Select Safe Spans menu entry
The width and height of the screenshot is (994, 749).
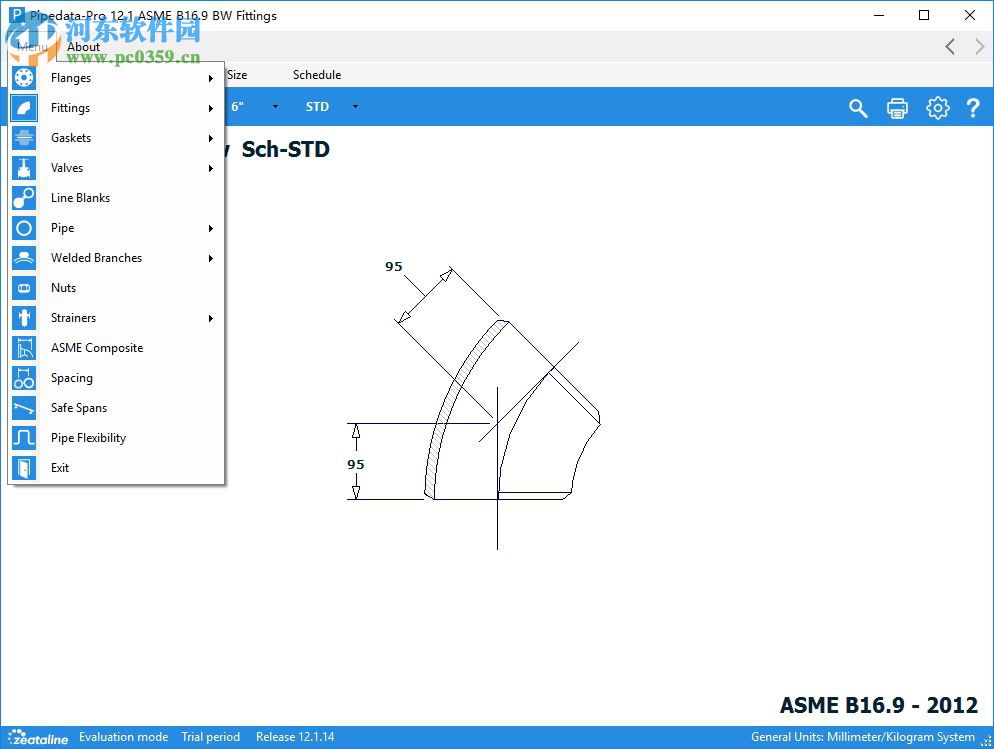(x=117, y=407)
